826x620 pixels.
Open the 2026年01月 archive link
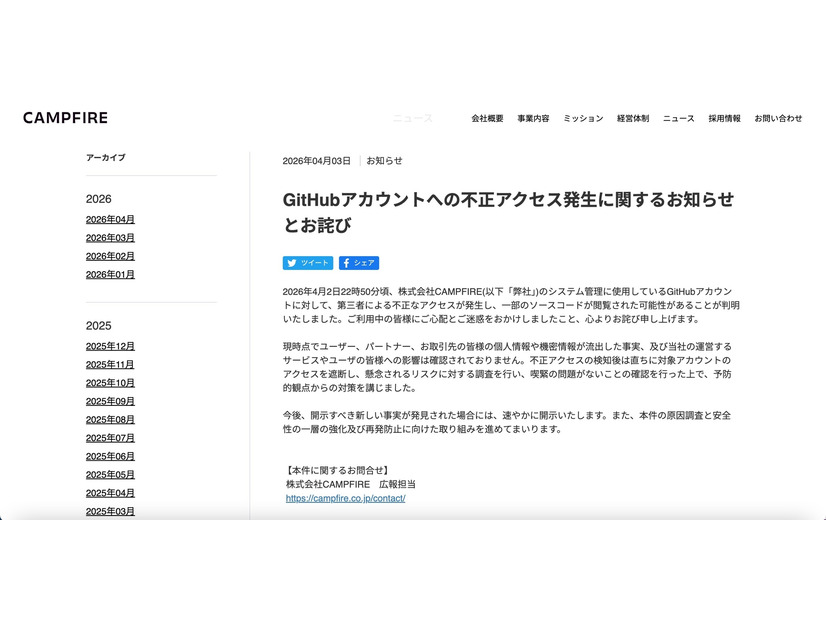(109, 274)
